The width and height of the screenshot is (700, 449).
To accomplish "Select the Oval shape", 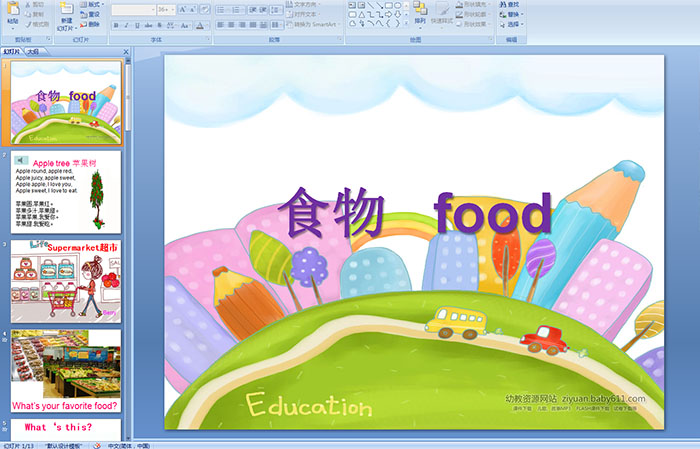I will pyautogui.click(x=397, y=5).
